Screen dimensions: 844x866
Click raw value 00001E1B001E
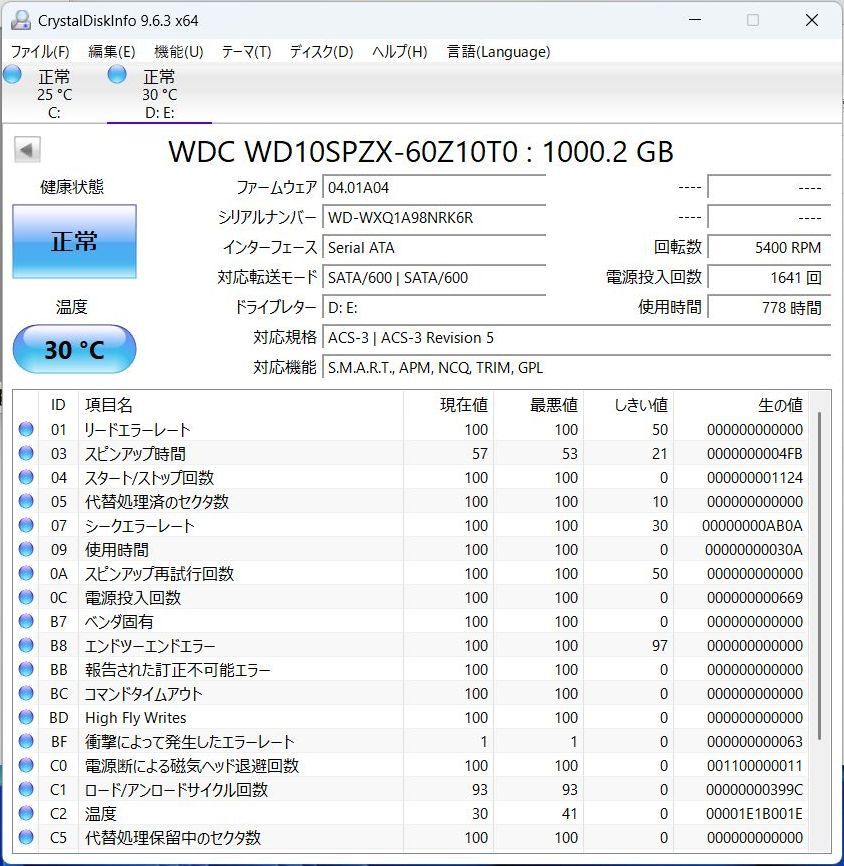(755, 814)
